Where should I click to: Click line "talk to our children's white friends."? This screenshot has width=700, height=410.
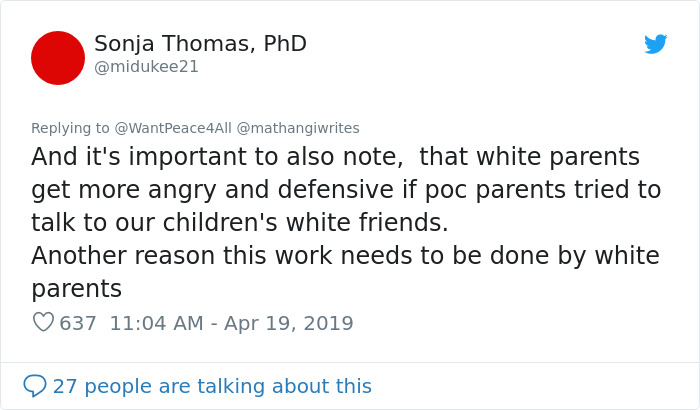point(240,223)
